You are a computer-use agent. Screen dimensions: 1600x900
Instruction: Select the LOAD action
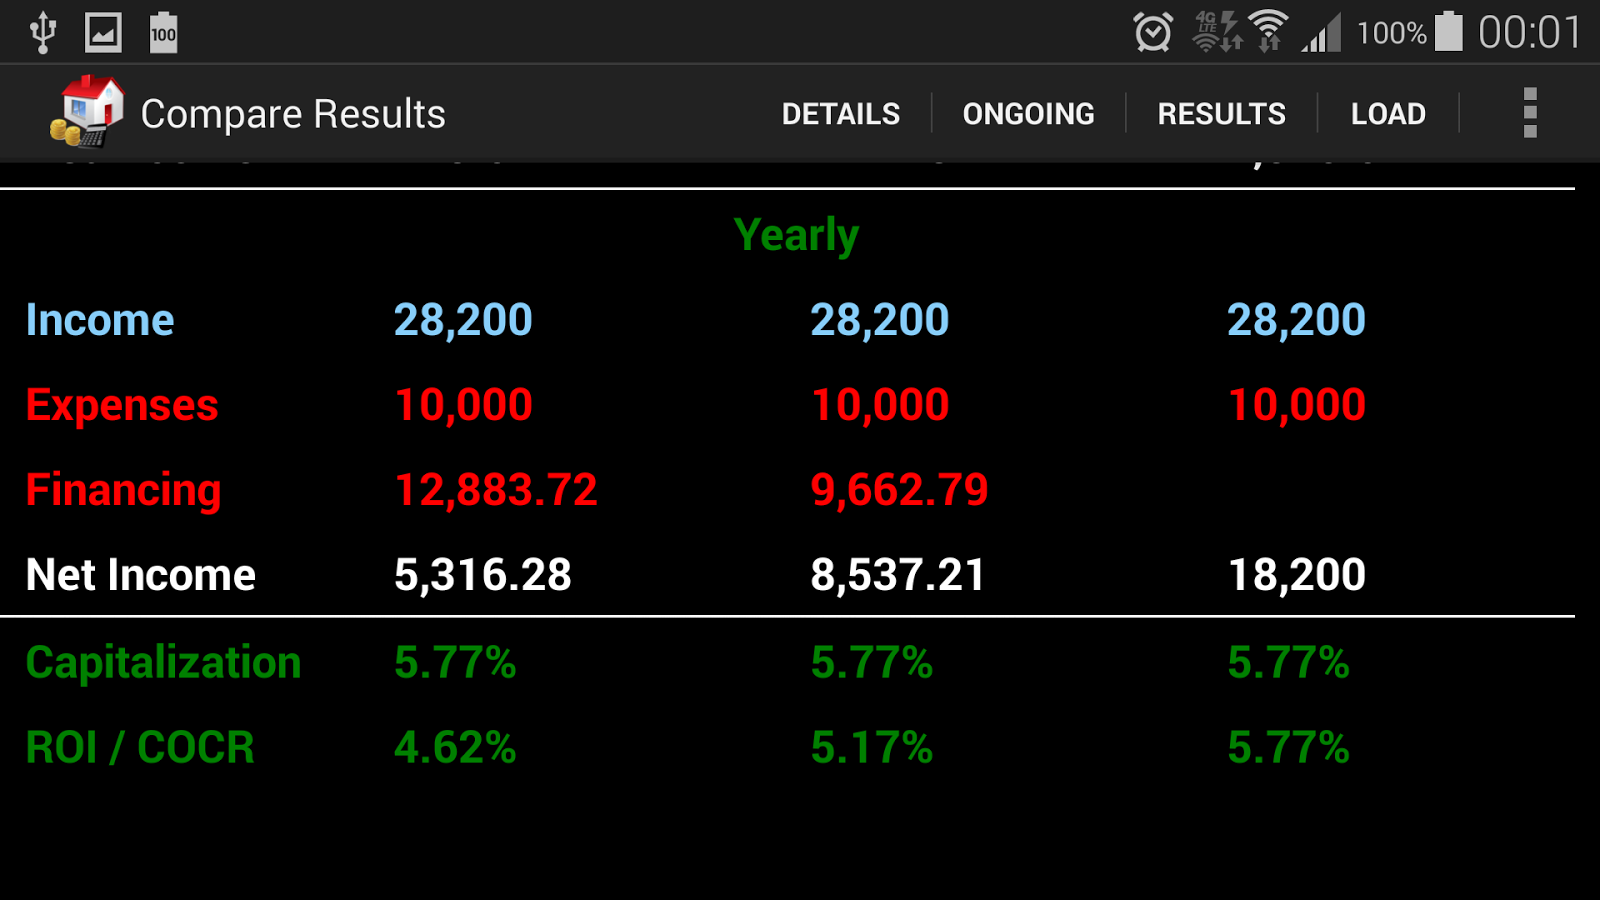point(1388,114)
